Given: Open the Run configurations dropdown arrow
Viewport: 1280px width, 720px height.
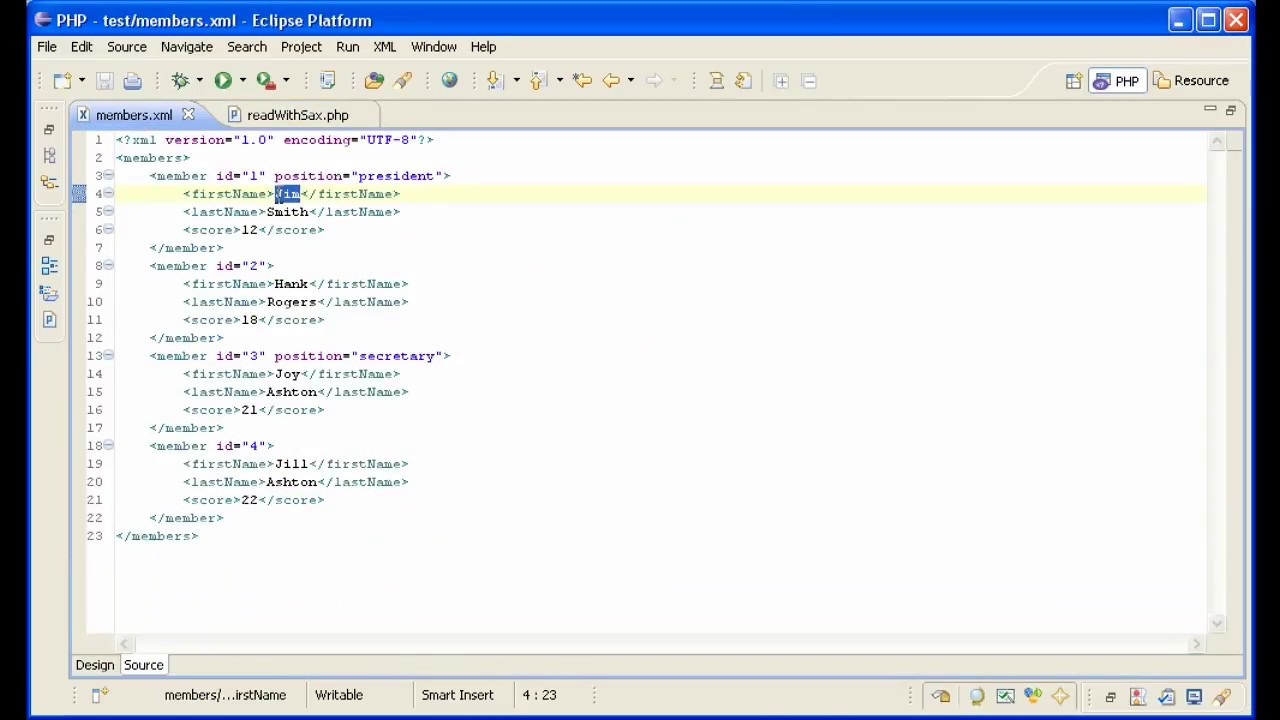Looking at the screenshot, I should (x=242, y=81).
